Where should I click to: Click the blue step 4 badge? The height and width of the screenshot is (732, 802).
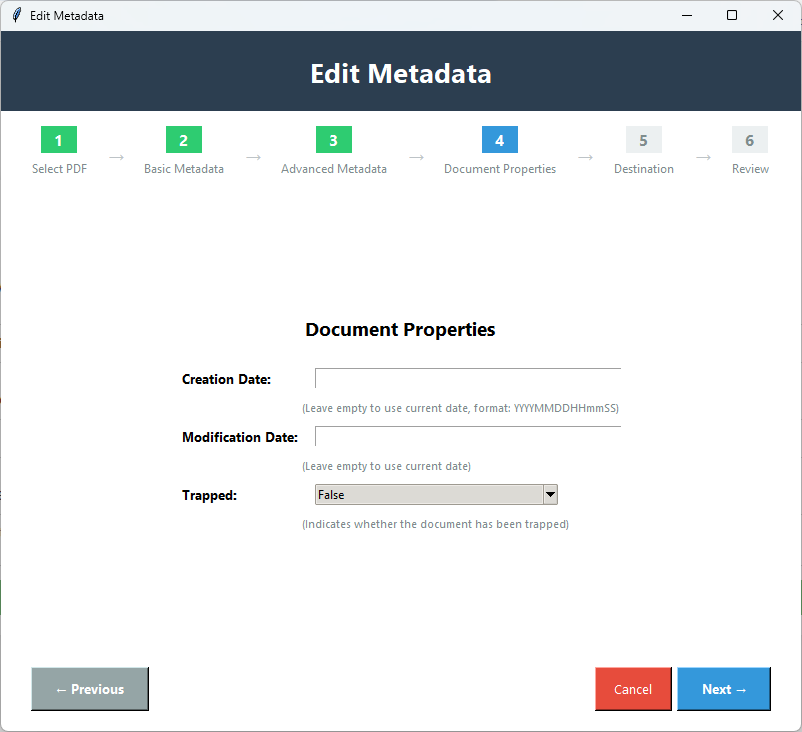tap(499, 140)
